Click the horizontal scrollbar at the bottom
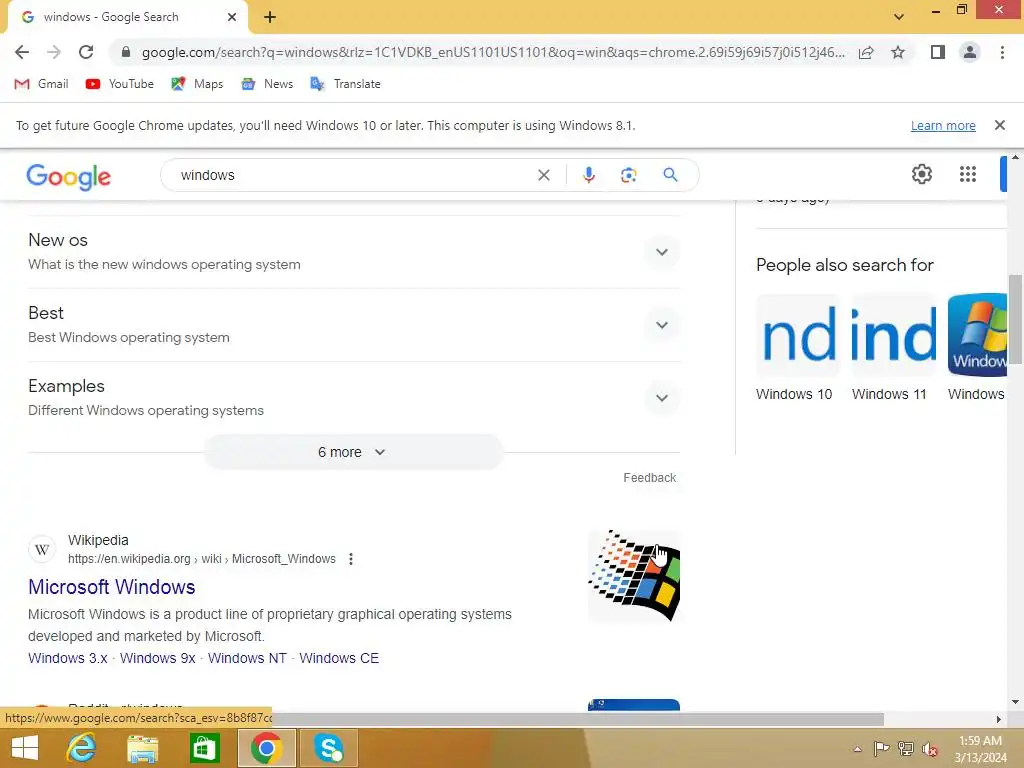Screen dimensions: 1024x768 point(577,719)
